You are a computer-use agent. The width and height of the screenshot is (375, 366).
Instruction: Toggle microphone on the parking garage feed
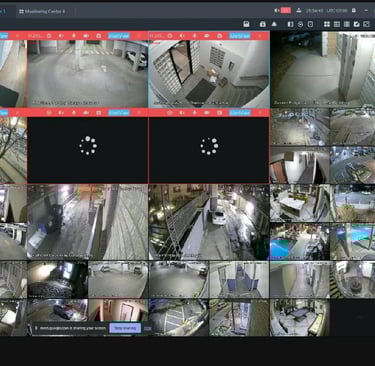(74, 36)
